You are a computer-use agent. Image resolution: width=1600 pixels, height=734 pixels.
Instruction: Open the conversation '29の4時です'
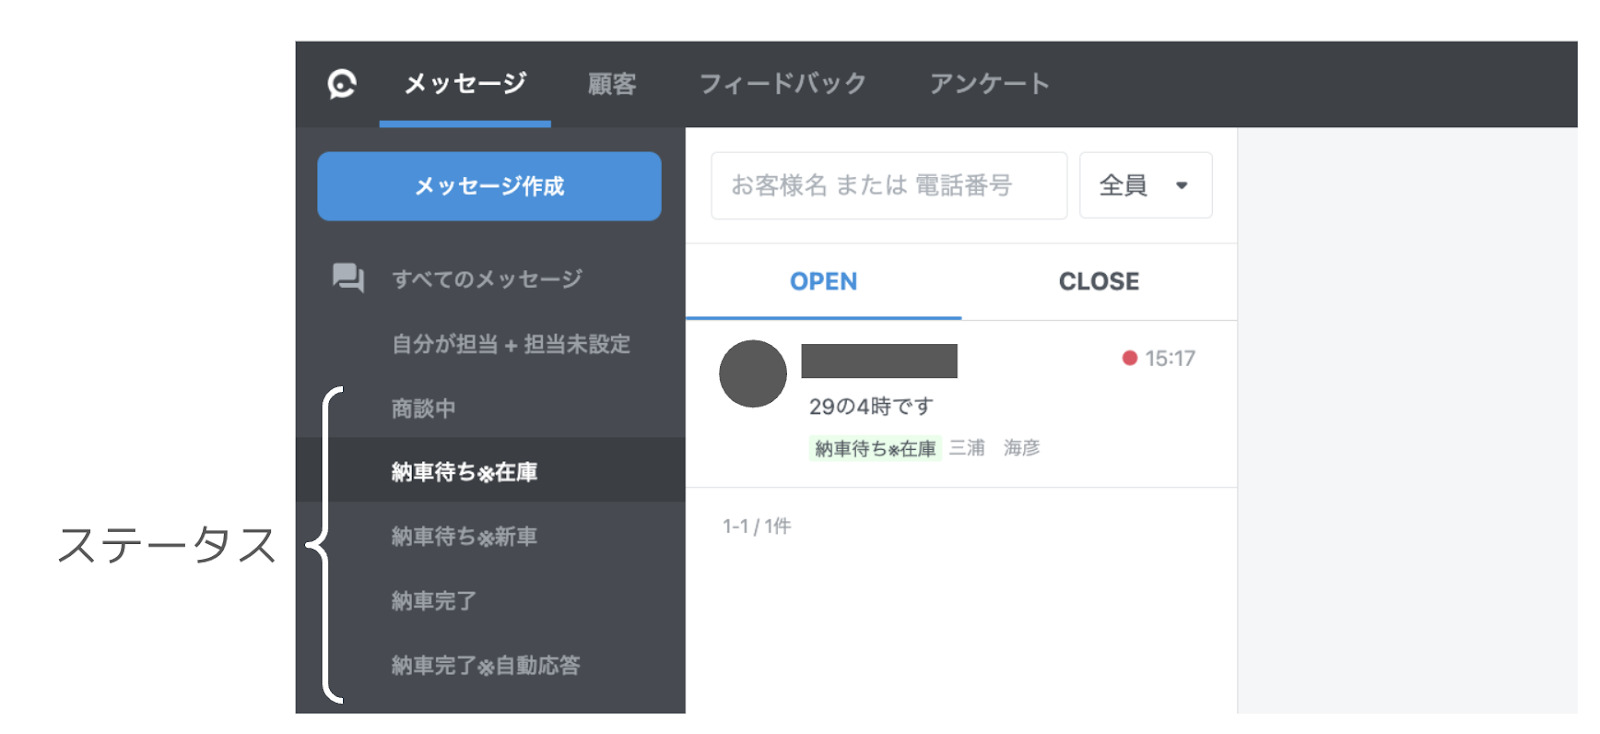pyautogui.click(x=960, y=405)
